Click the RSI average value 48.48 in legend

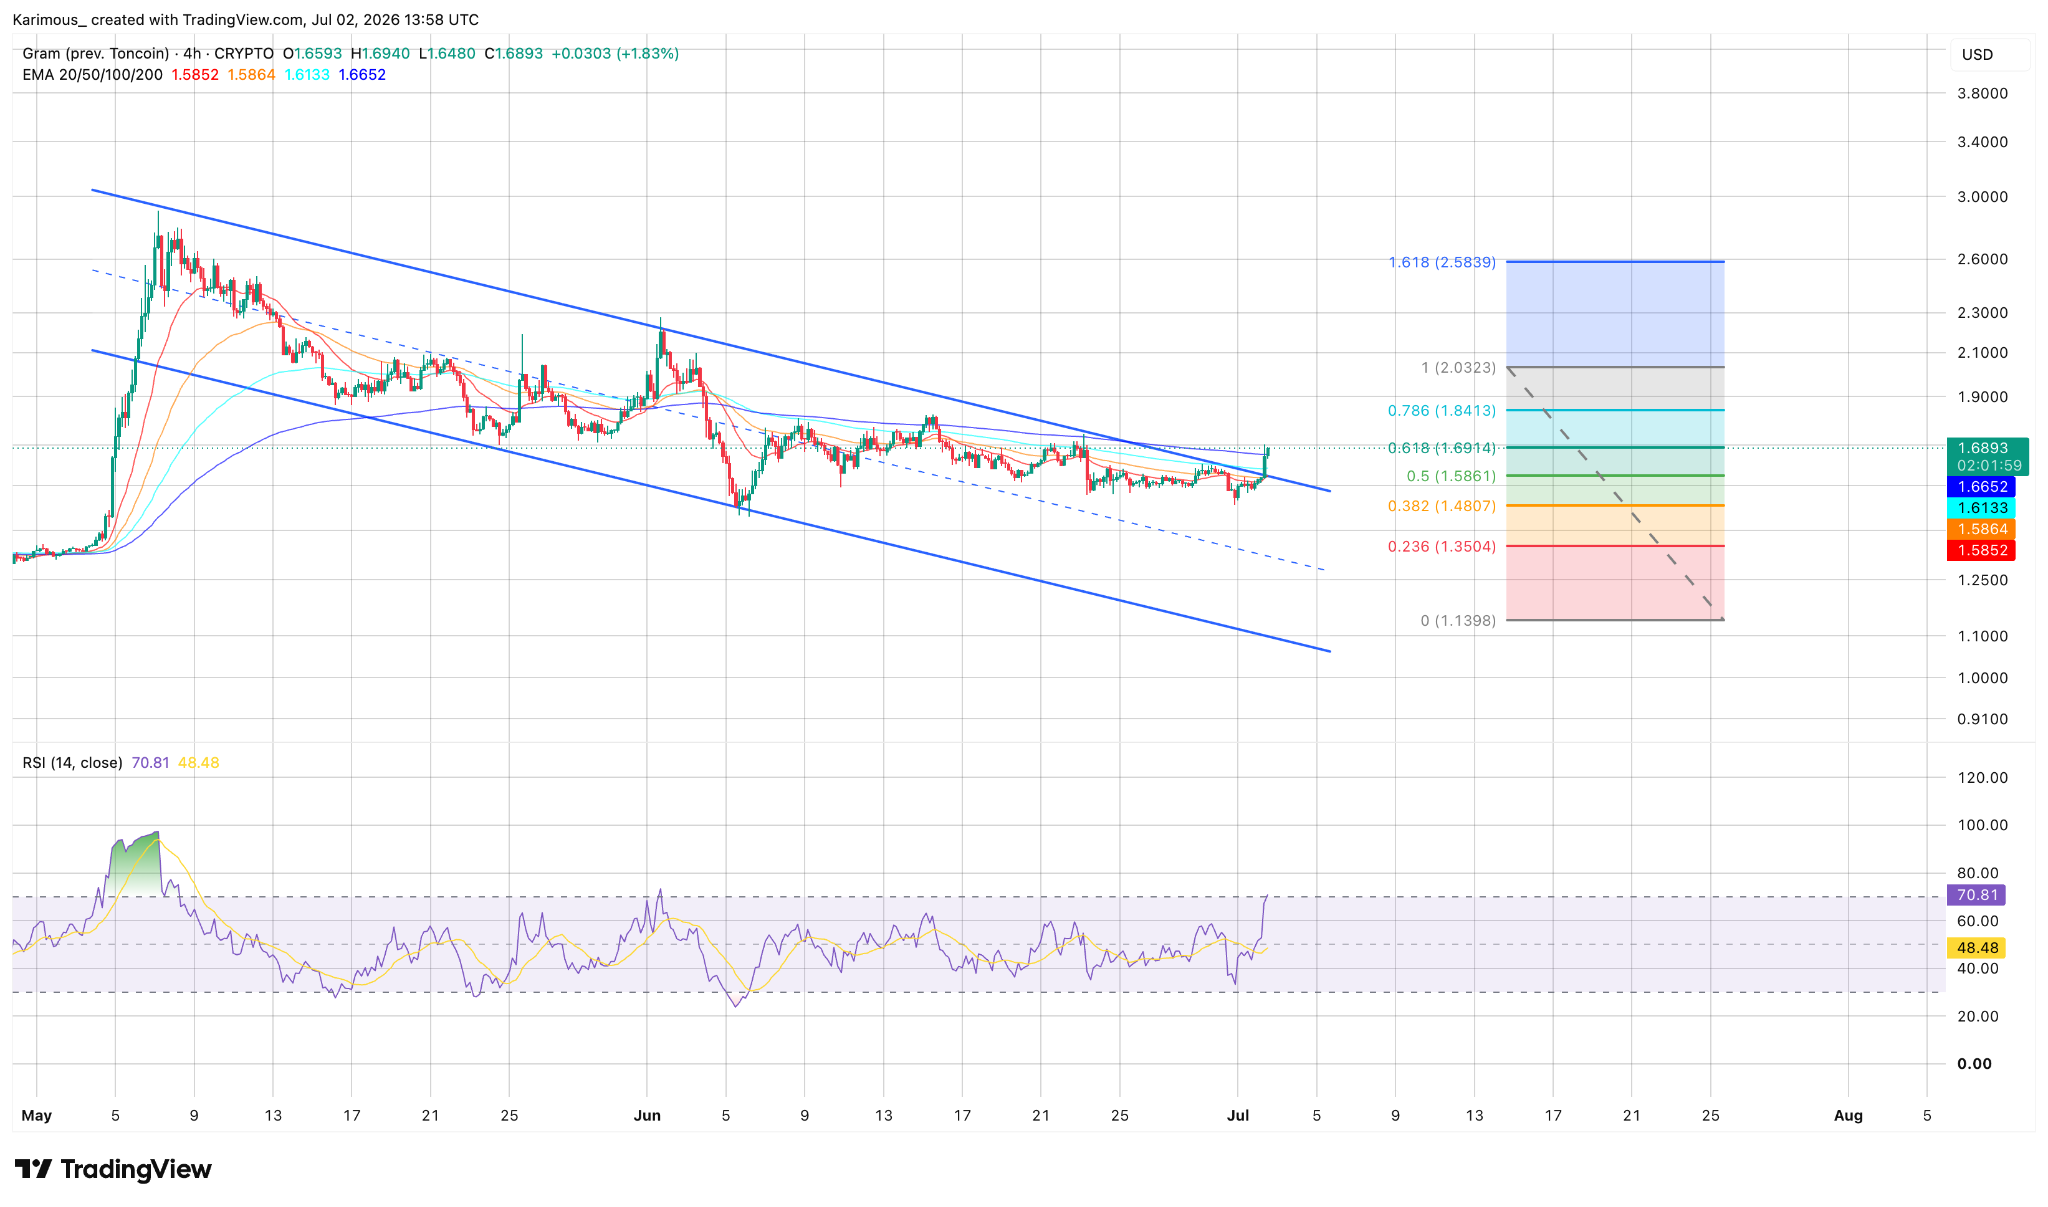[198, 763]
